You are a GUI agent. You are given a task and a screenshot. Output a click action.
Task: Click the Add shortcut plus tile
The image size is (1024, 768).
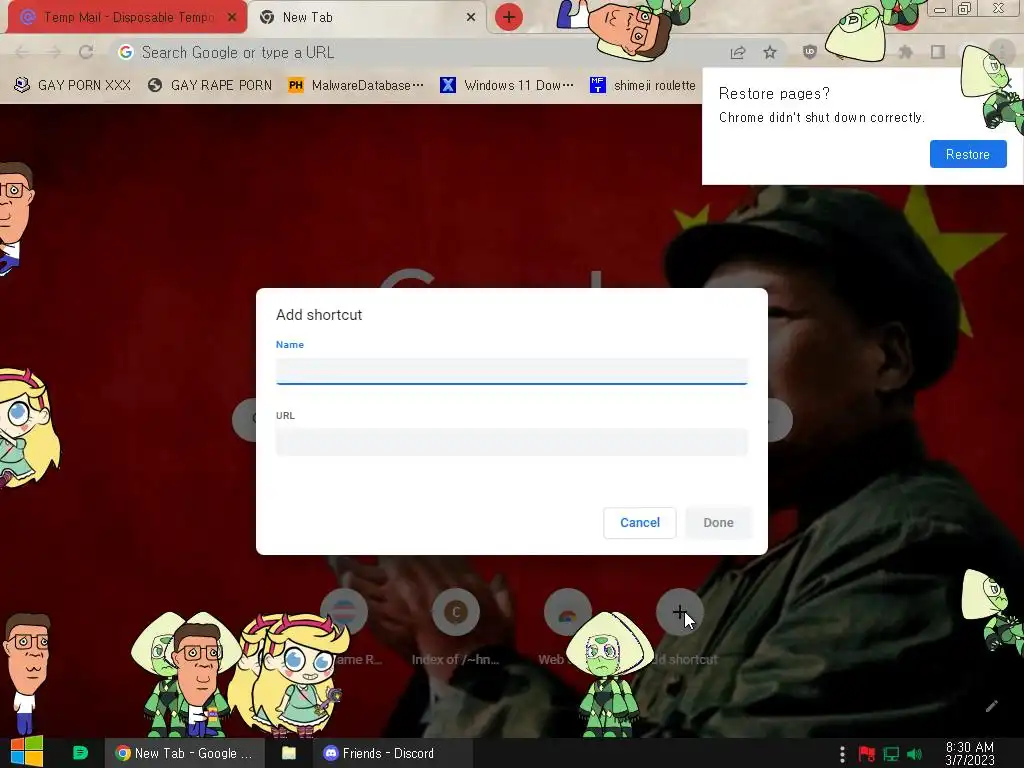pos(679,612)
